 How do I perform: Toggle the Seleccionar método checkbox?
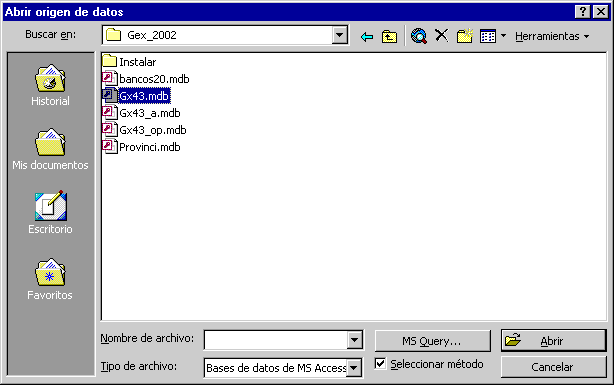pyautogui.click(x=380, y=363)
